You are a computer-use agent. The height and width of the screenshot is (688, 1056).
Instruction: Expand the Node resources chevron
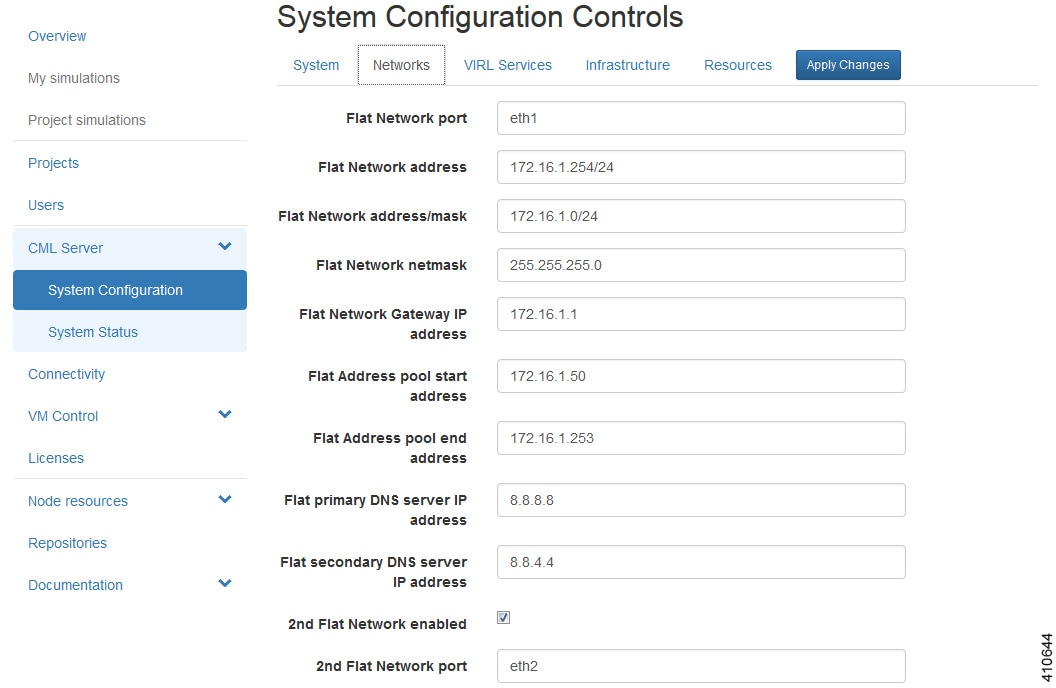click(225, 500)
